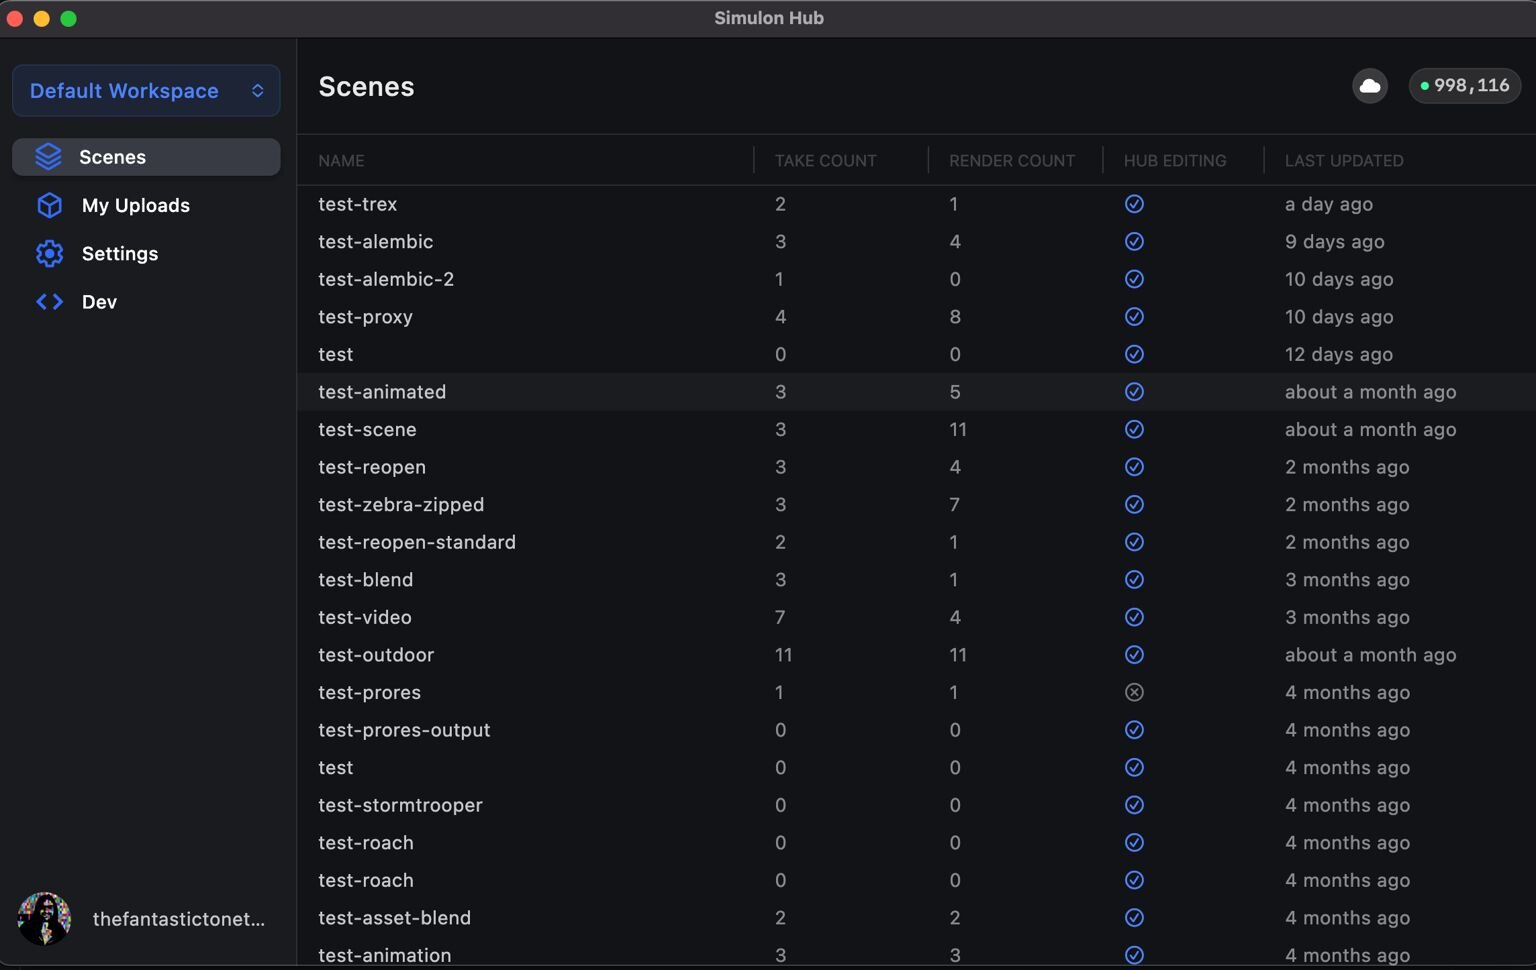Click the Name column header
The width and height of the screenshot is (1536, 970).
pos(341,161)
